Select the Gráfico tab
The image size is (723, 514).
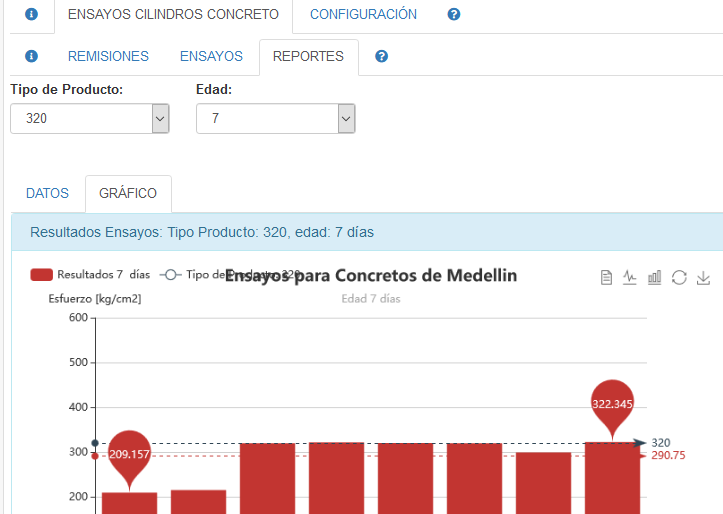pyautogui.click(x=128, y=193)
